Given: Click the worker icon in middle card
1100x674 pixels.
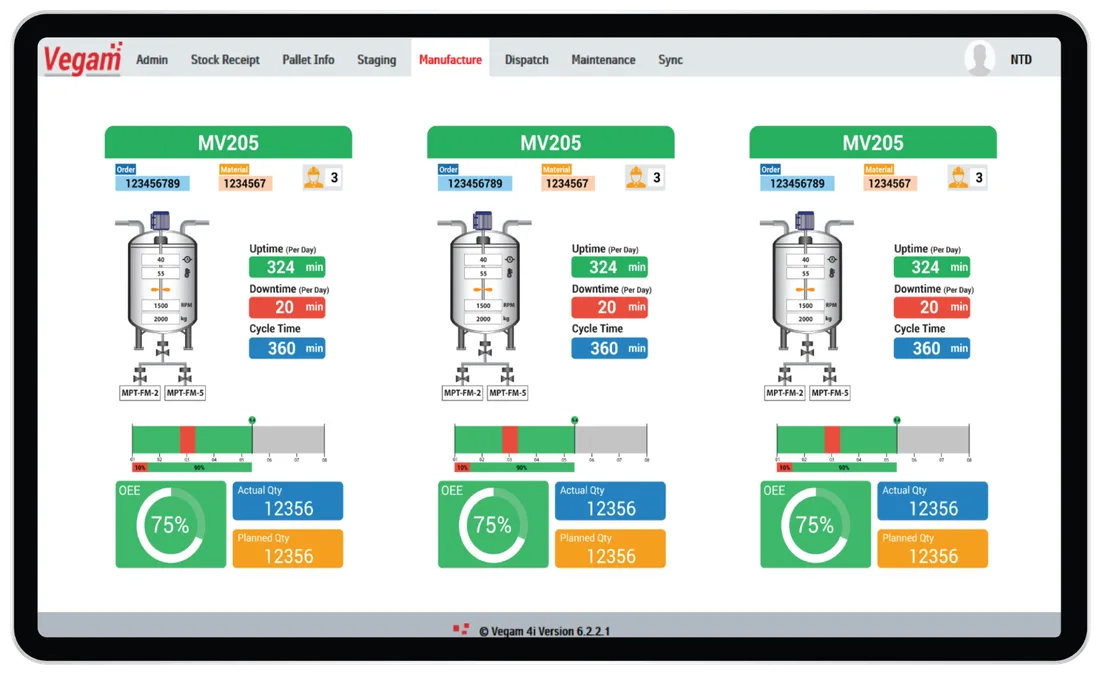Looking at the screenshot, I should point(636,177).
